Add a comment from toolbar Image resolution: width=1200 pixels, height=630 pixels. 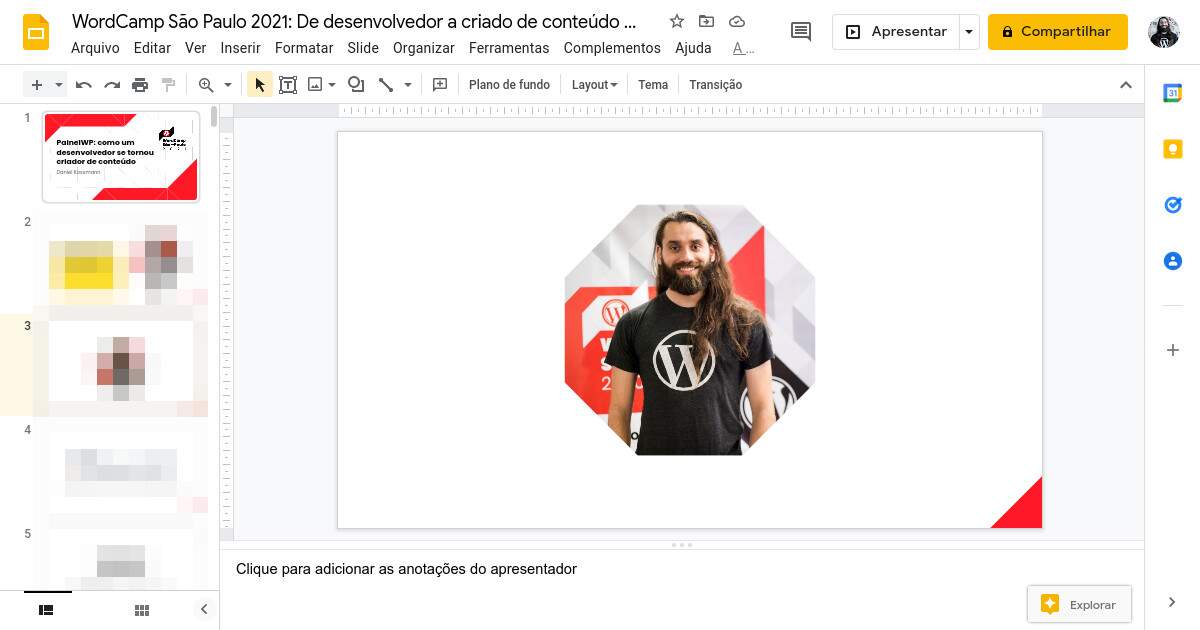[x=440, y=85]
